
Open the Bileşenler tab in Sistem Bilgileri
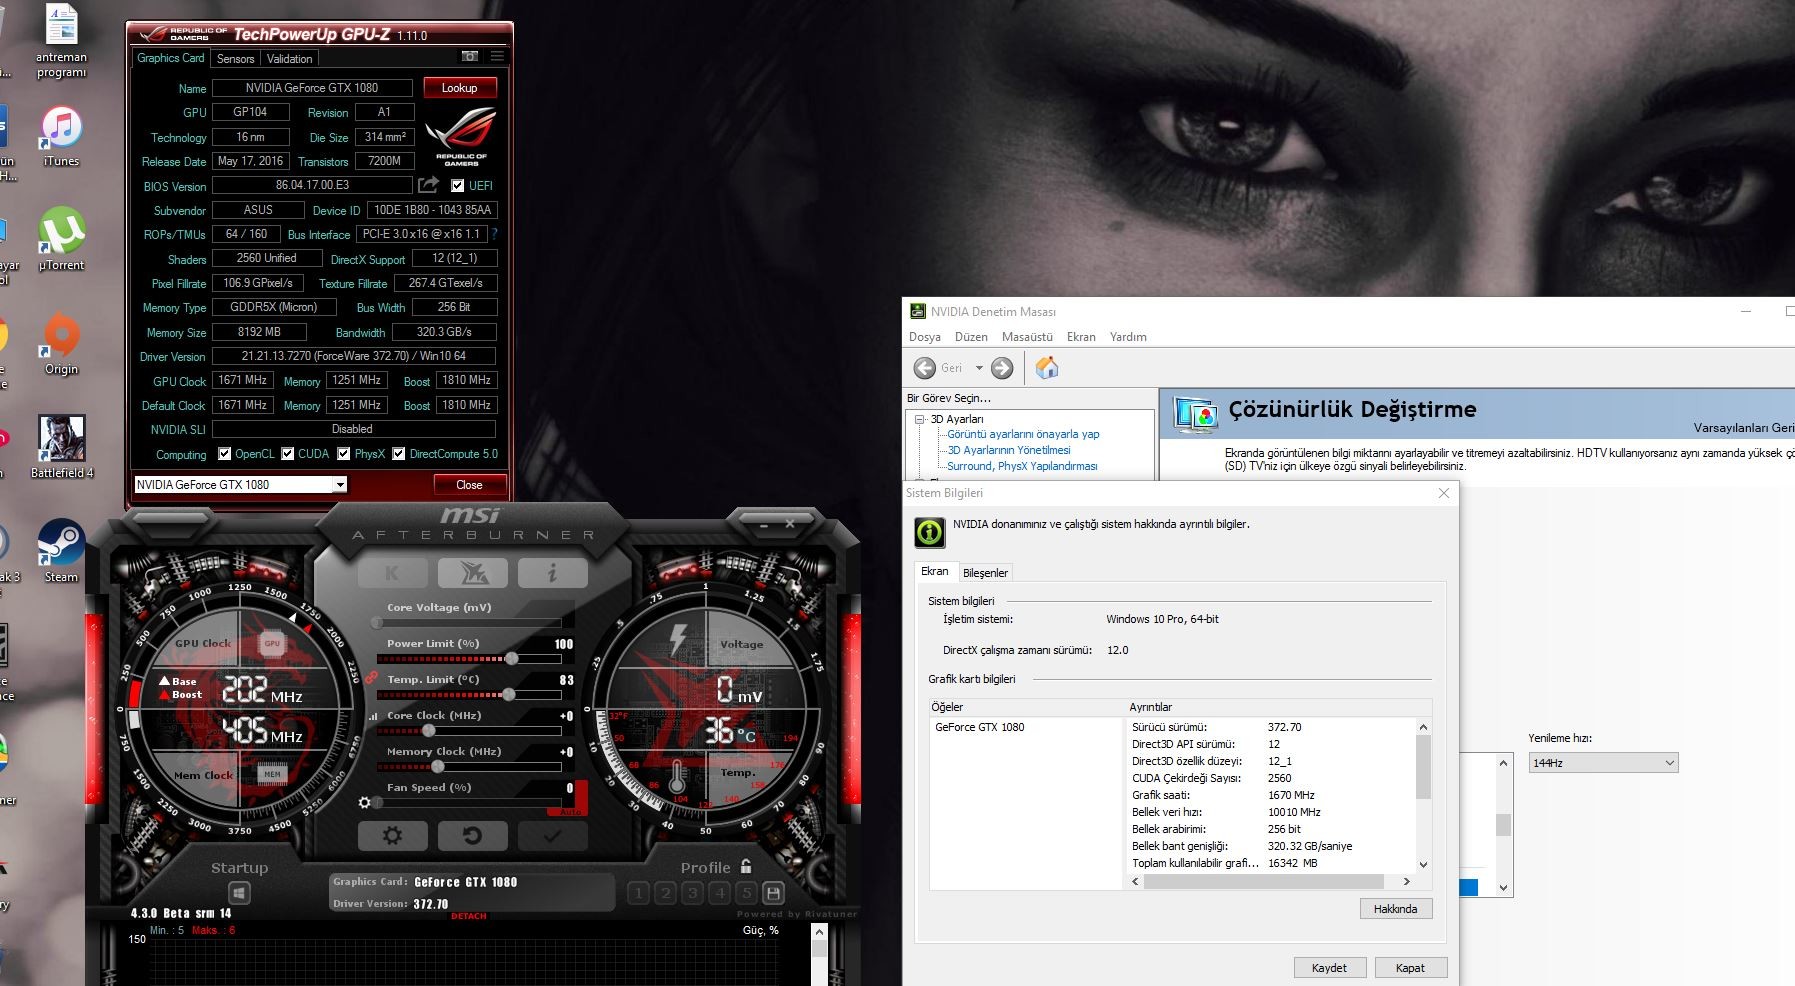[x=985, y=573]
